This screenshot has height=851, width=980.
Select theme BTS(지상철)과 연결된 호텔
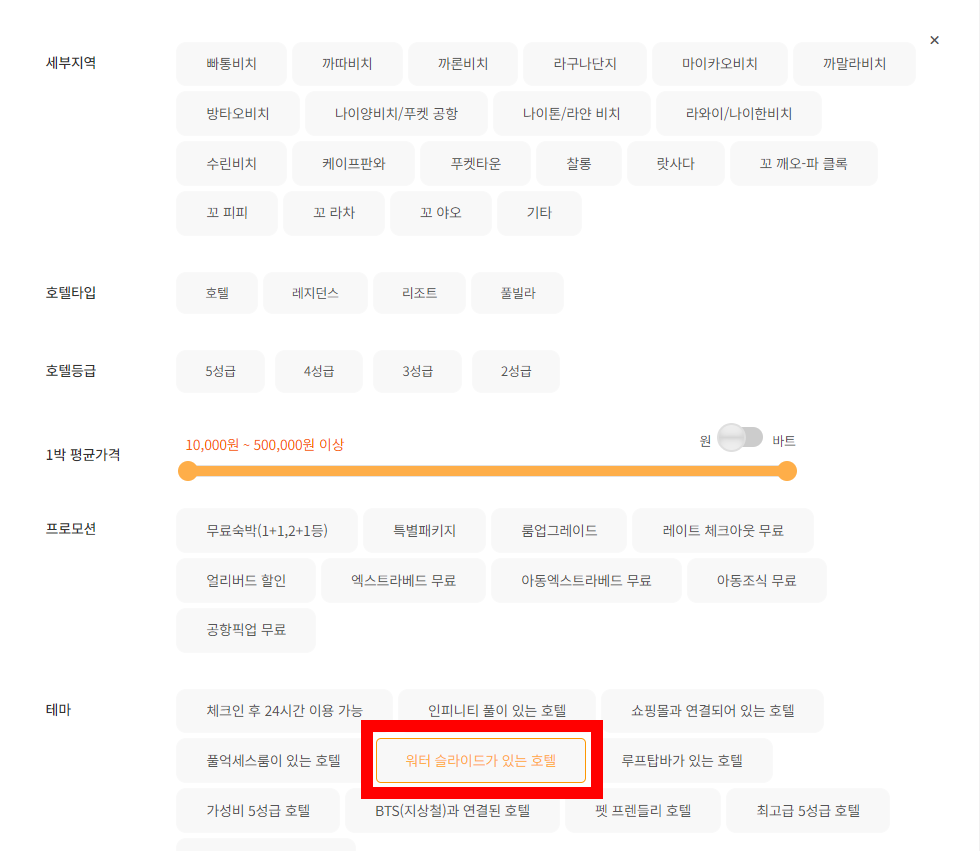click(x=452, y=811)
